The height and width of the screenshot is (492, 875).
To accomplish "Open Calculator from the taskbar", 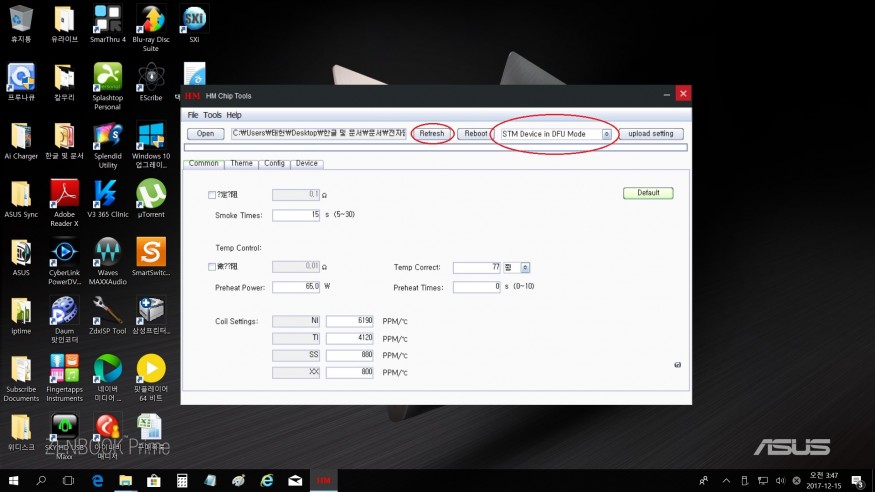I will click(x=182, y=480).
